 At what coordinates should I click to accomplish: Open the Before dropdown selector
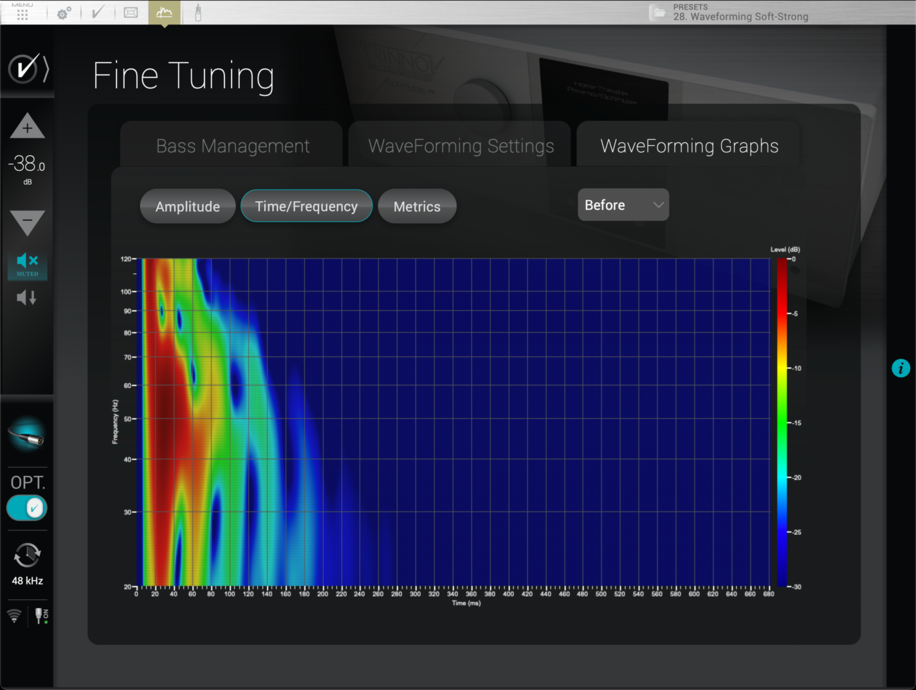(623, 205)
